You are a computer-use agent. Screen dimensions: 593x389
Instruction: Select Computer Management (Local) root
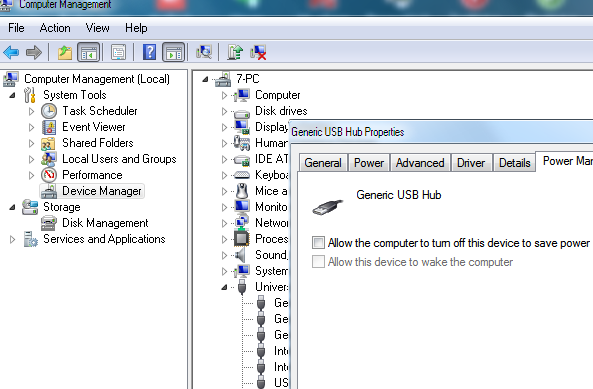[x=97, y=79]
